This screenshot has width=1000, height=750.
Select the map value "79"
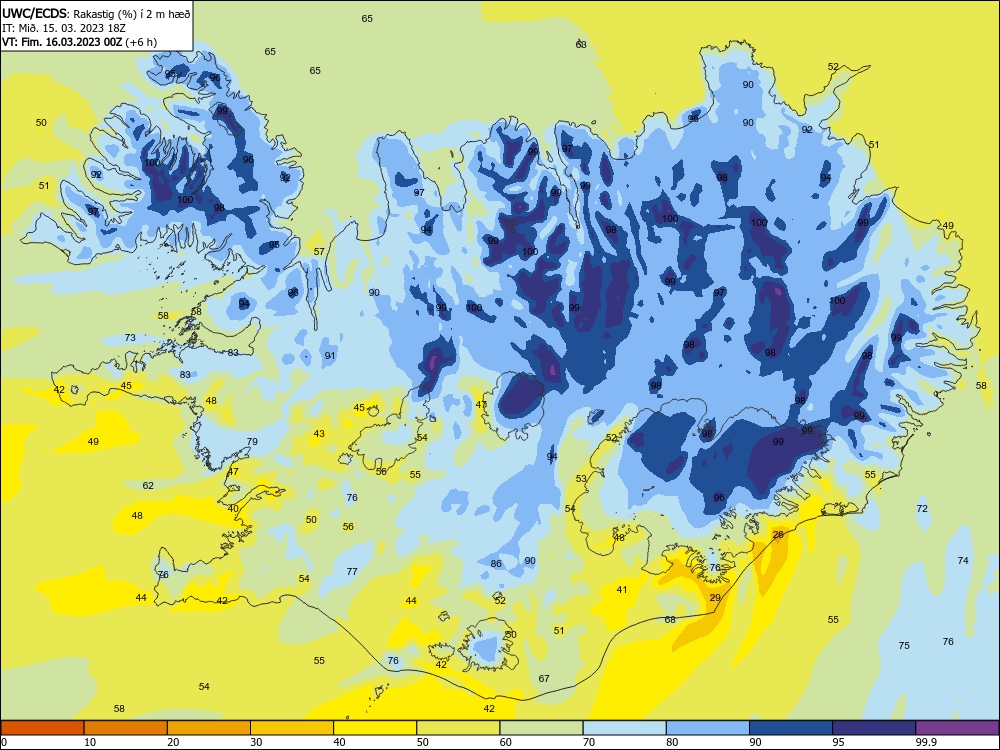[252, 441]
